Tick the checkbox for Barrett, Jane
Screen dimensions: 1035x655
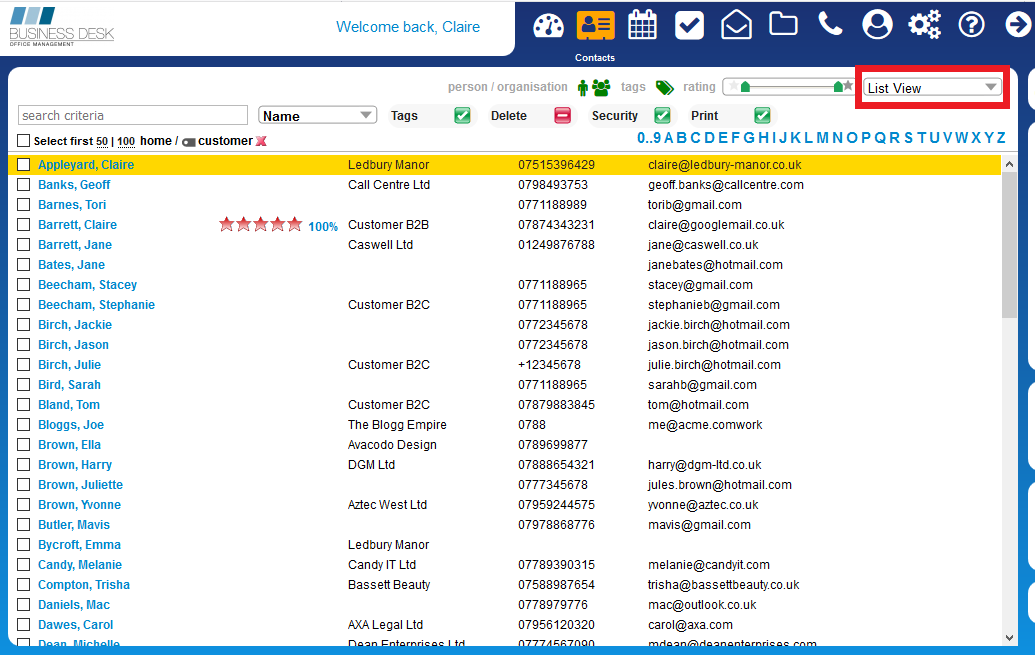[24, 244]
